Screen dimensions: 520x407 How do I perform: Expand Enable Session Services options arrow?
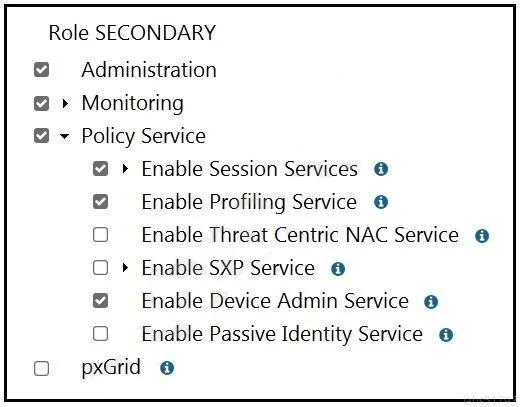point(125,169)
